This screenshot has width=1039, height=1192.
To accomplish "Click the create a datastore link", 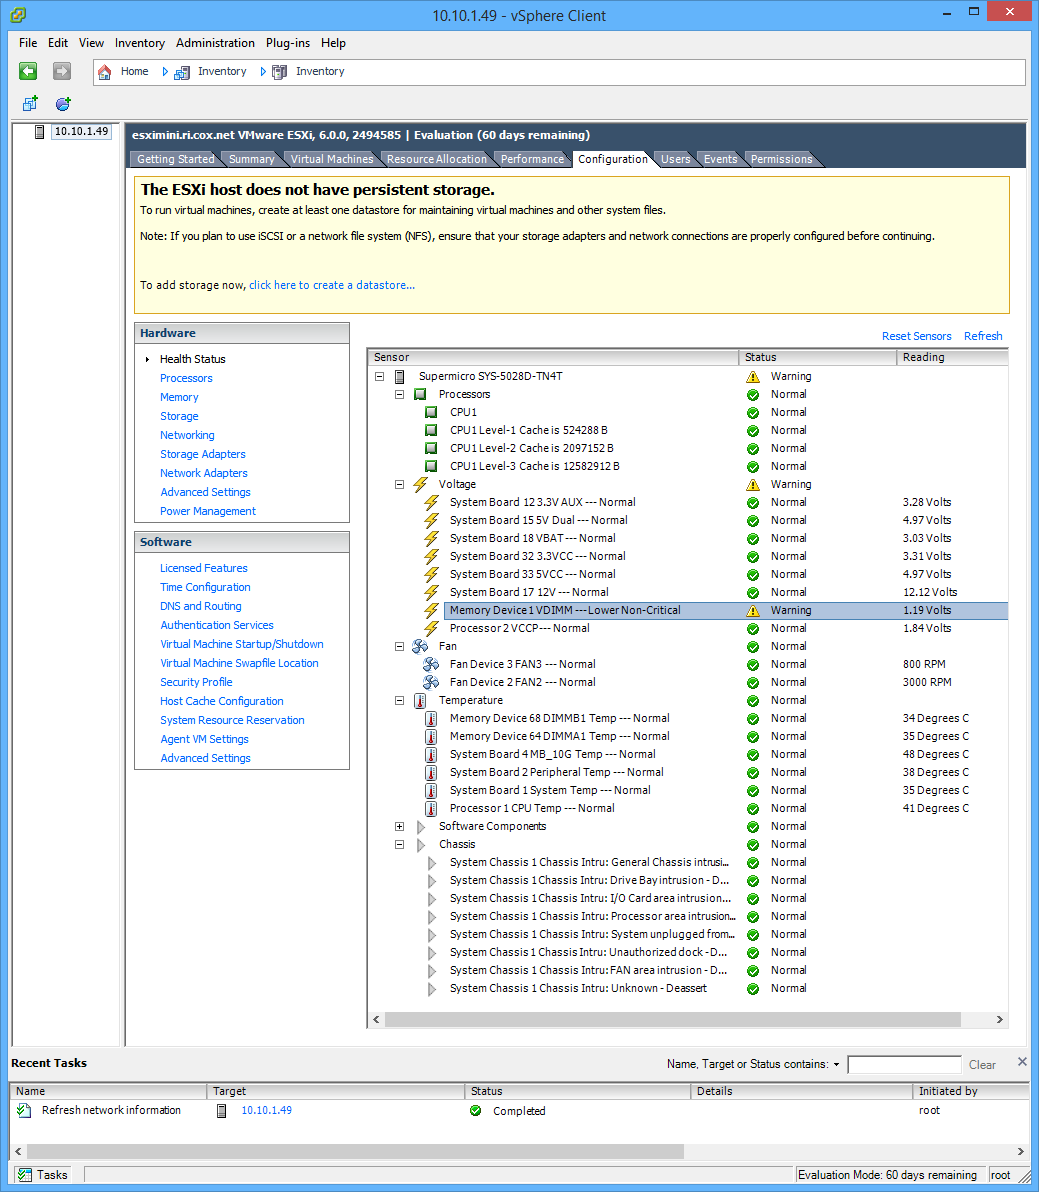I will point(332,285).
